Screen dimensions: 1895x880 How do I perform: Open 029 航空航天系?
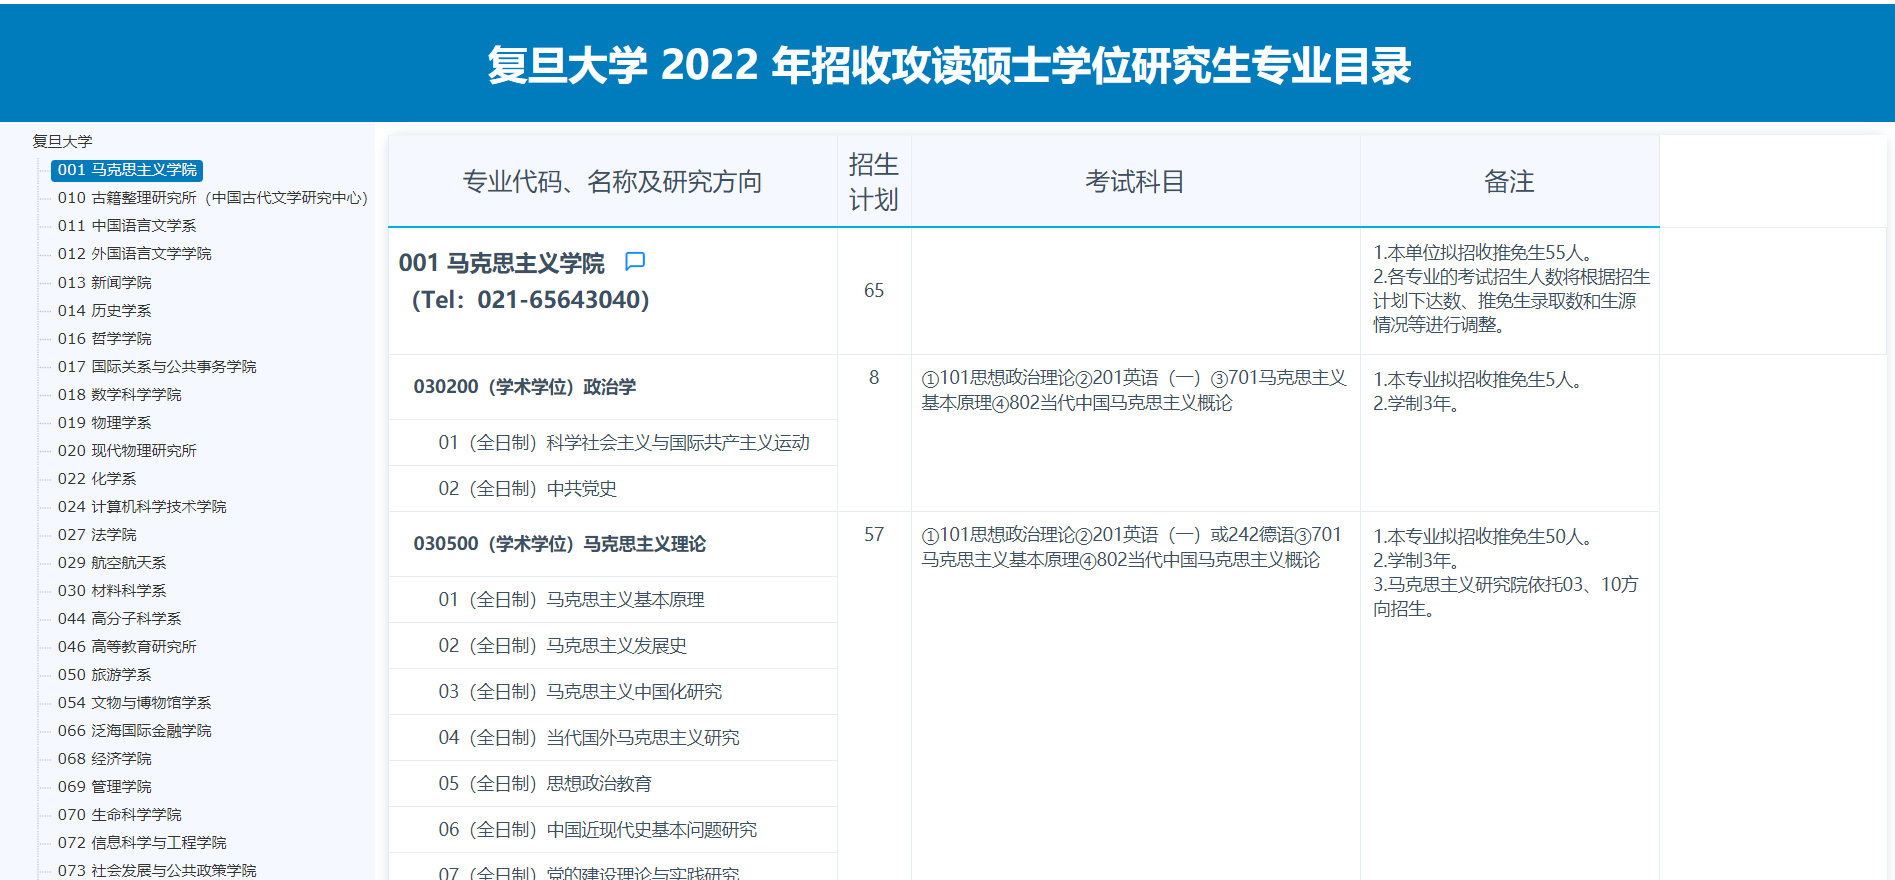pos(112,563)
